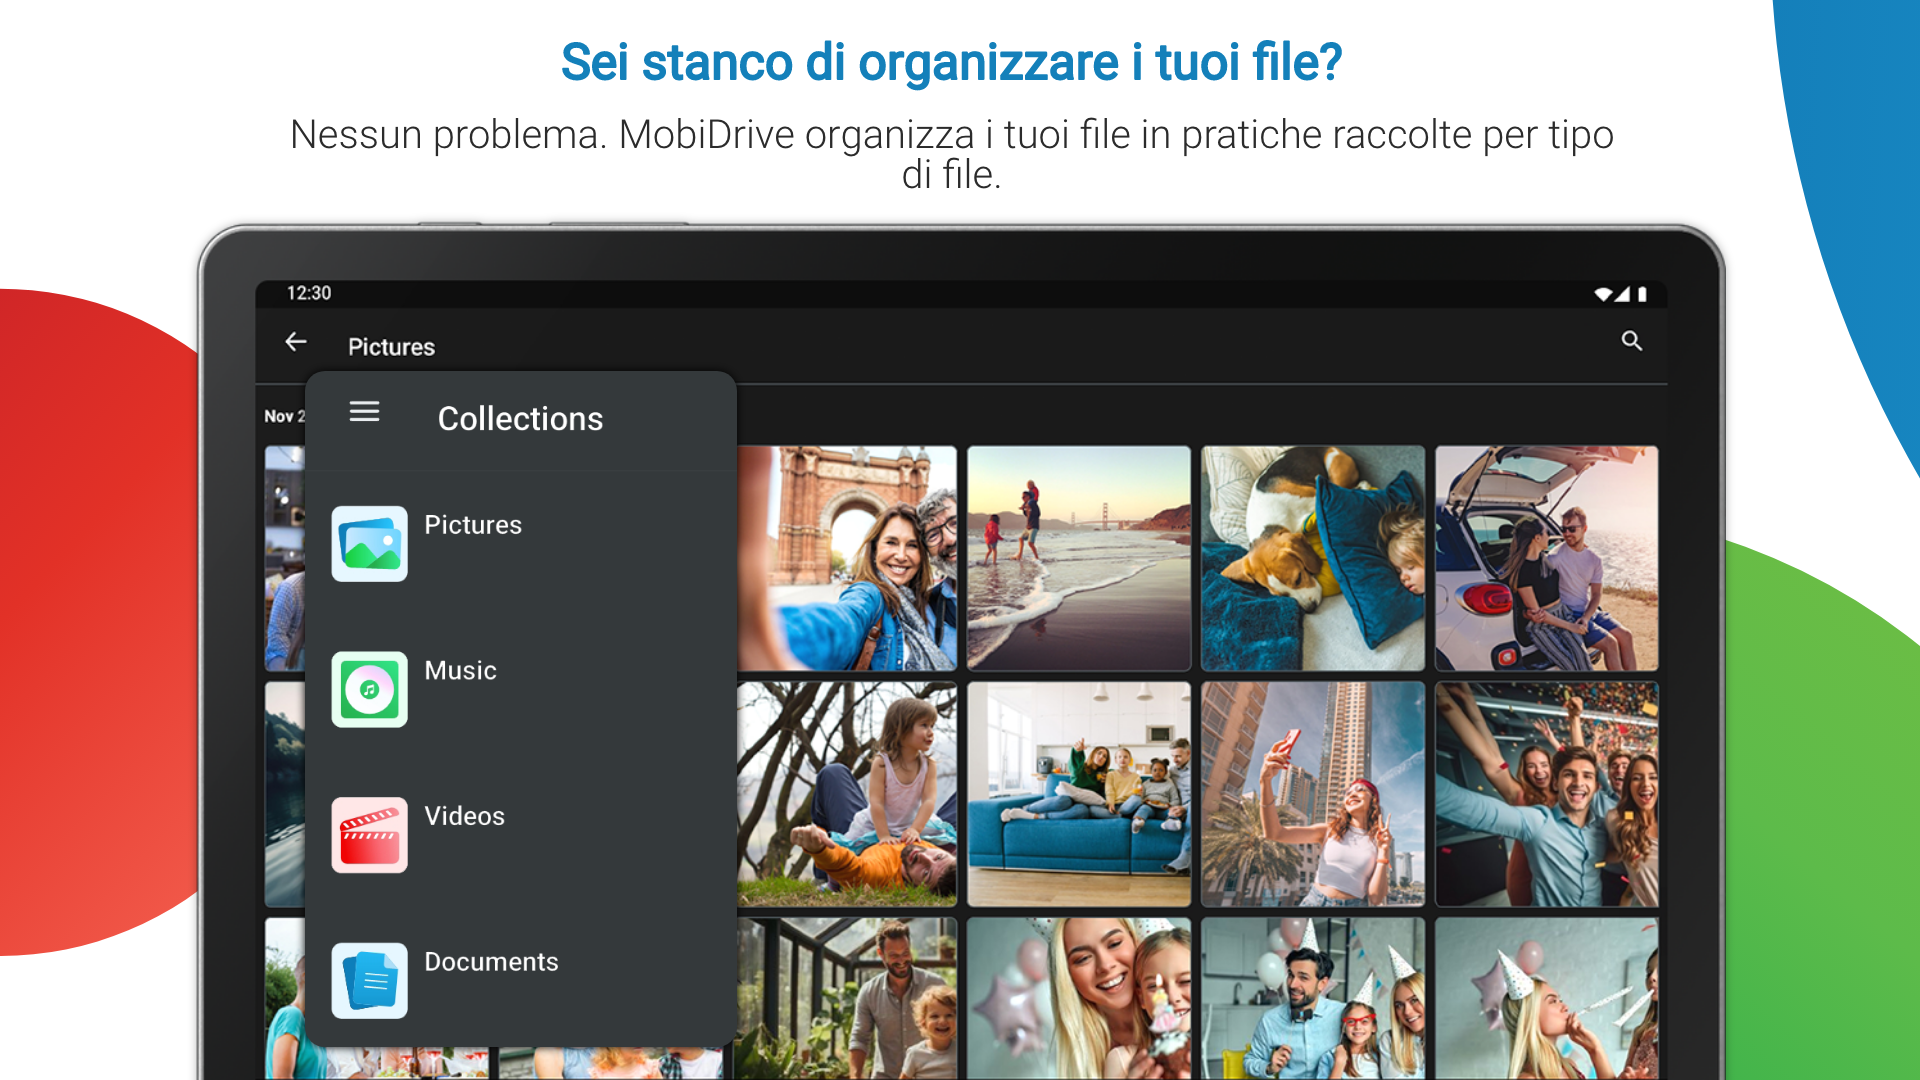Open the couple sitting in car trunk photo
Image resolution: width=1920 pixels, height=1080 pixels.
coord(1546,558)
